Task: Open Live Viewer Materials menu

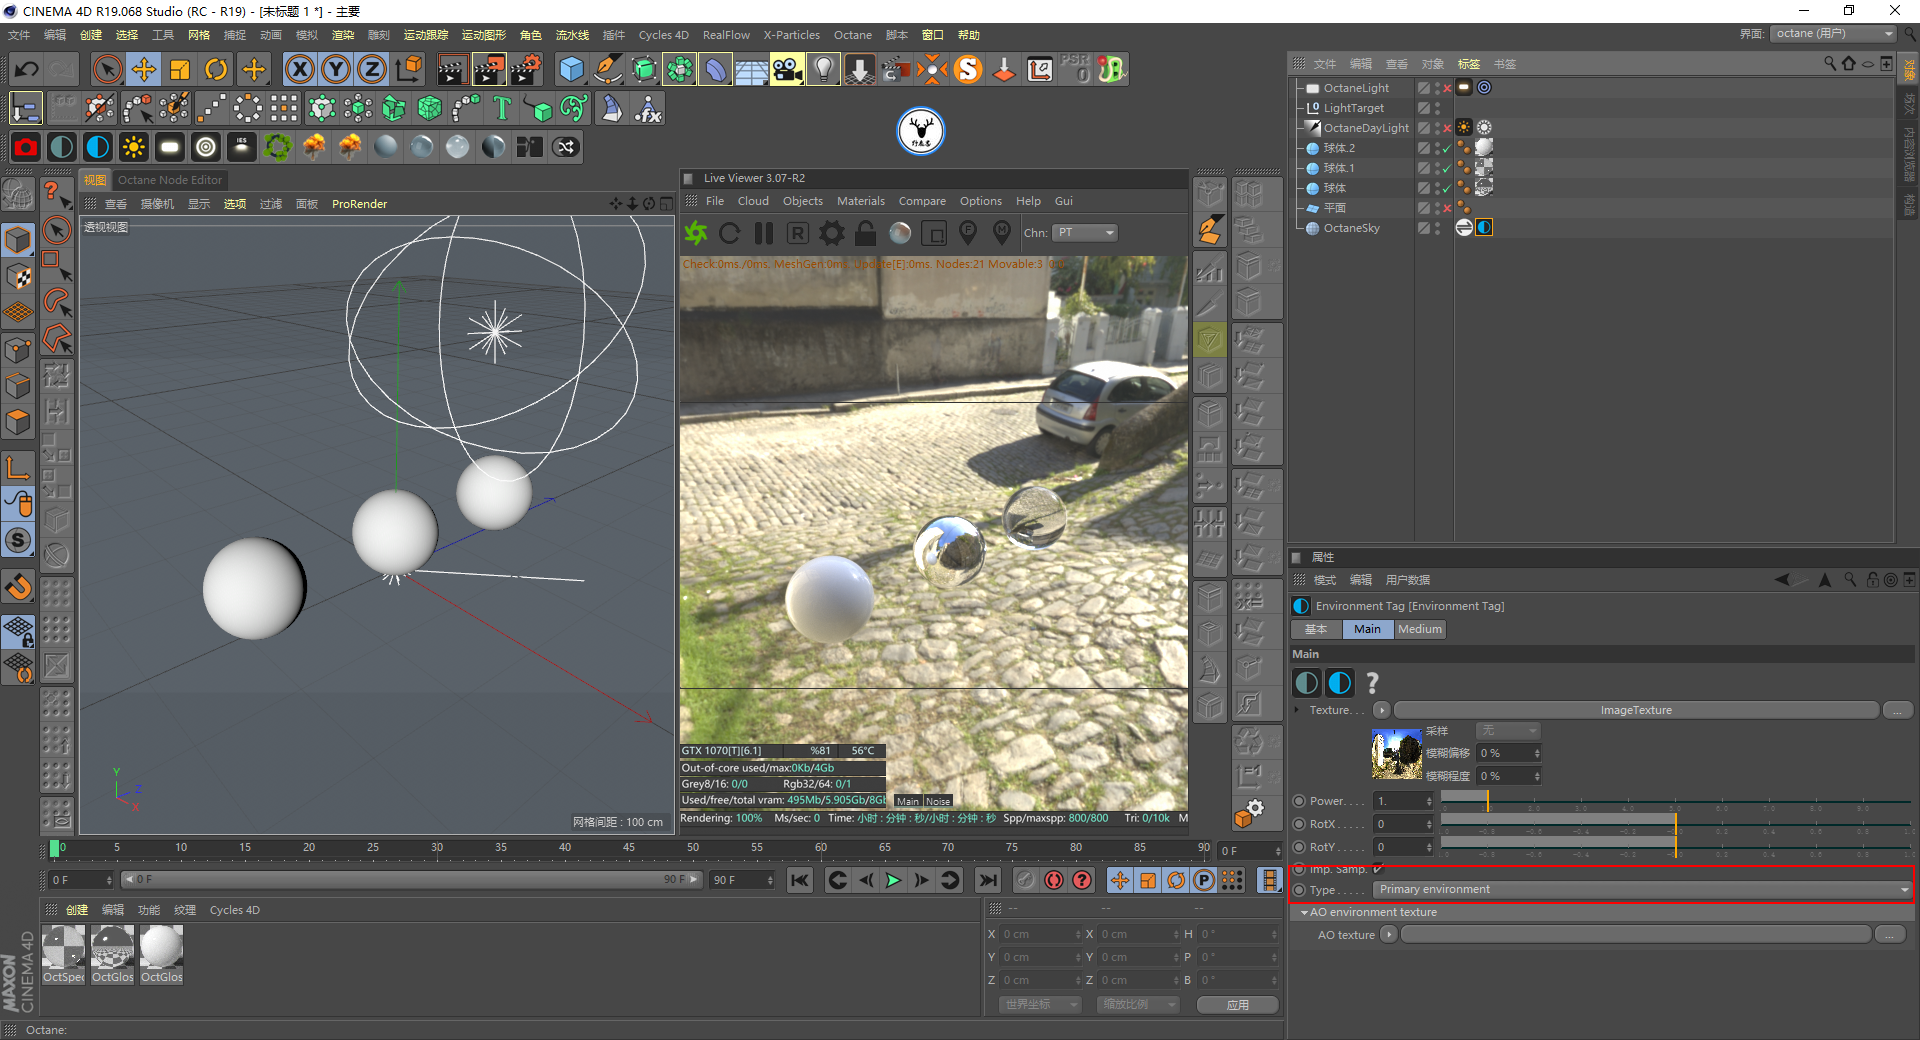Action: (x=860, y=201)
